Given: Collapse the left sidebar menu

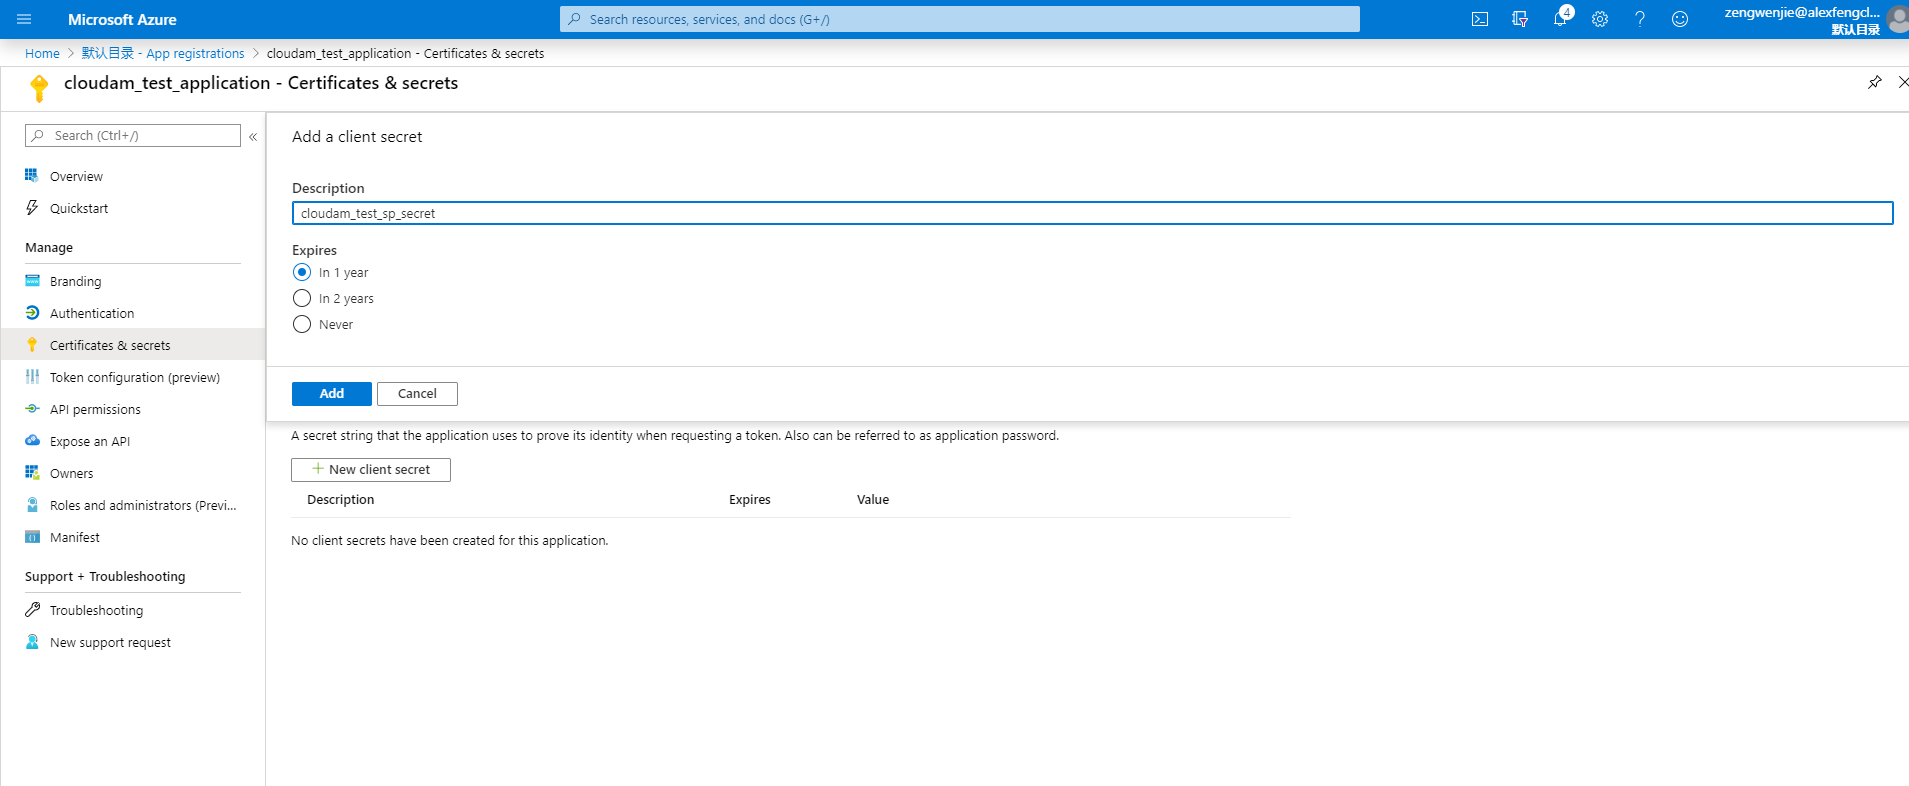Looking at the screenshot, I should [x=253, y=136].
